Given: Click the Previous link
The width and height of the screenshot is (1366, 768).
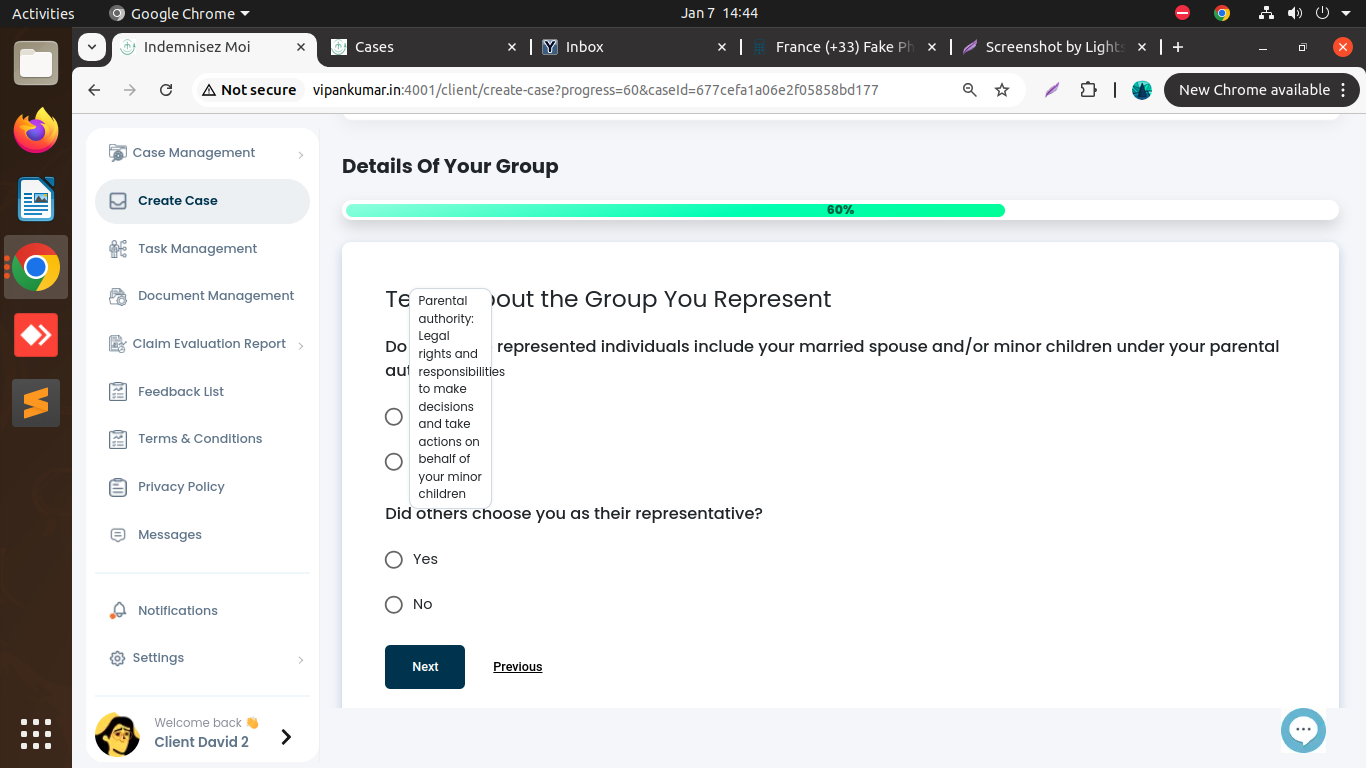Looking at the screenshot, I should [x=517, y=667].
